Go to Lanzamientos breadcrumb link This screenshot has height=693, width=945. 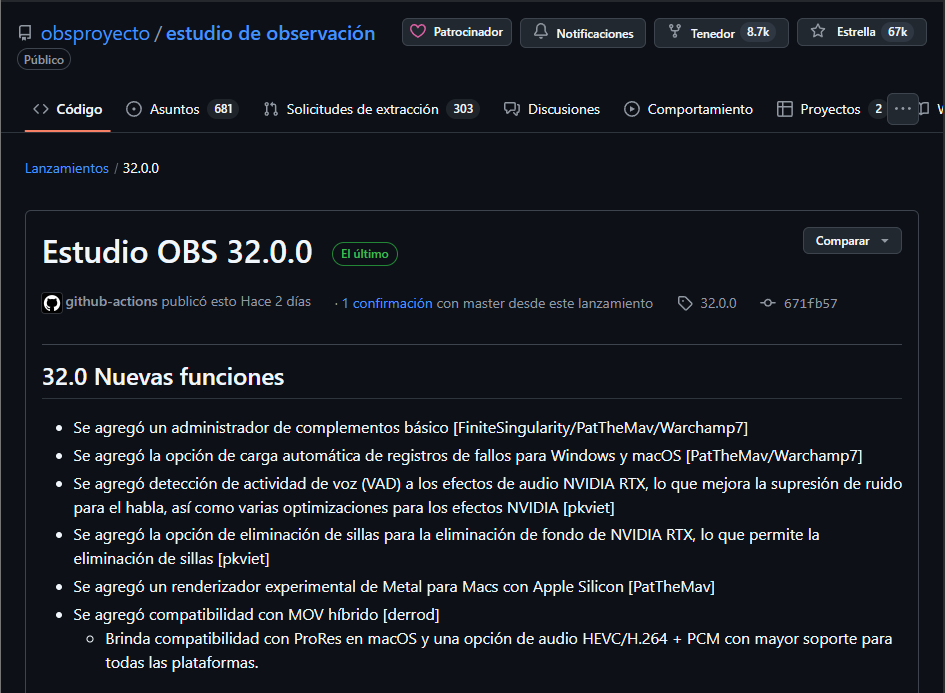click(x=67, y=168)
